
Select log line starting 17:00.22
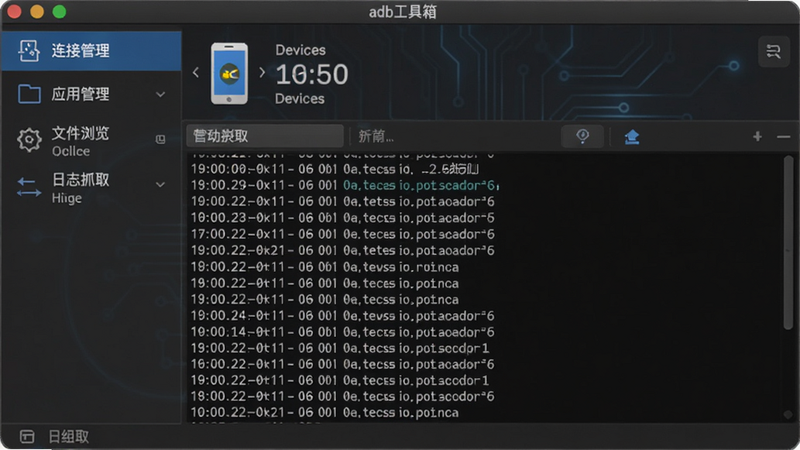342,234
